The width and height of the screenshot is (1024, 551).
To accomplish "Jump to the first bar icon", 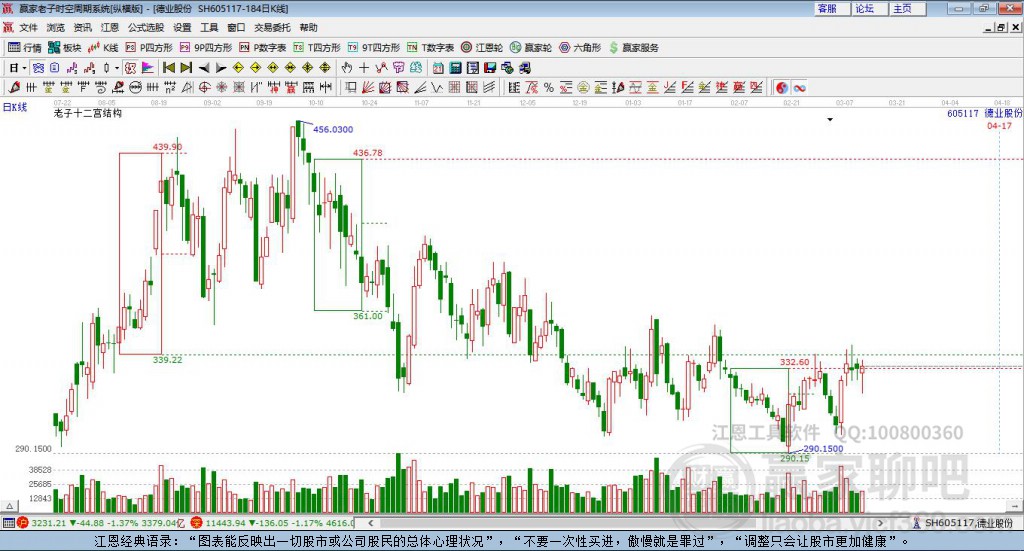I will pyautogui.click(x=169, y=68).
